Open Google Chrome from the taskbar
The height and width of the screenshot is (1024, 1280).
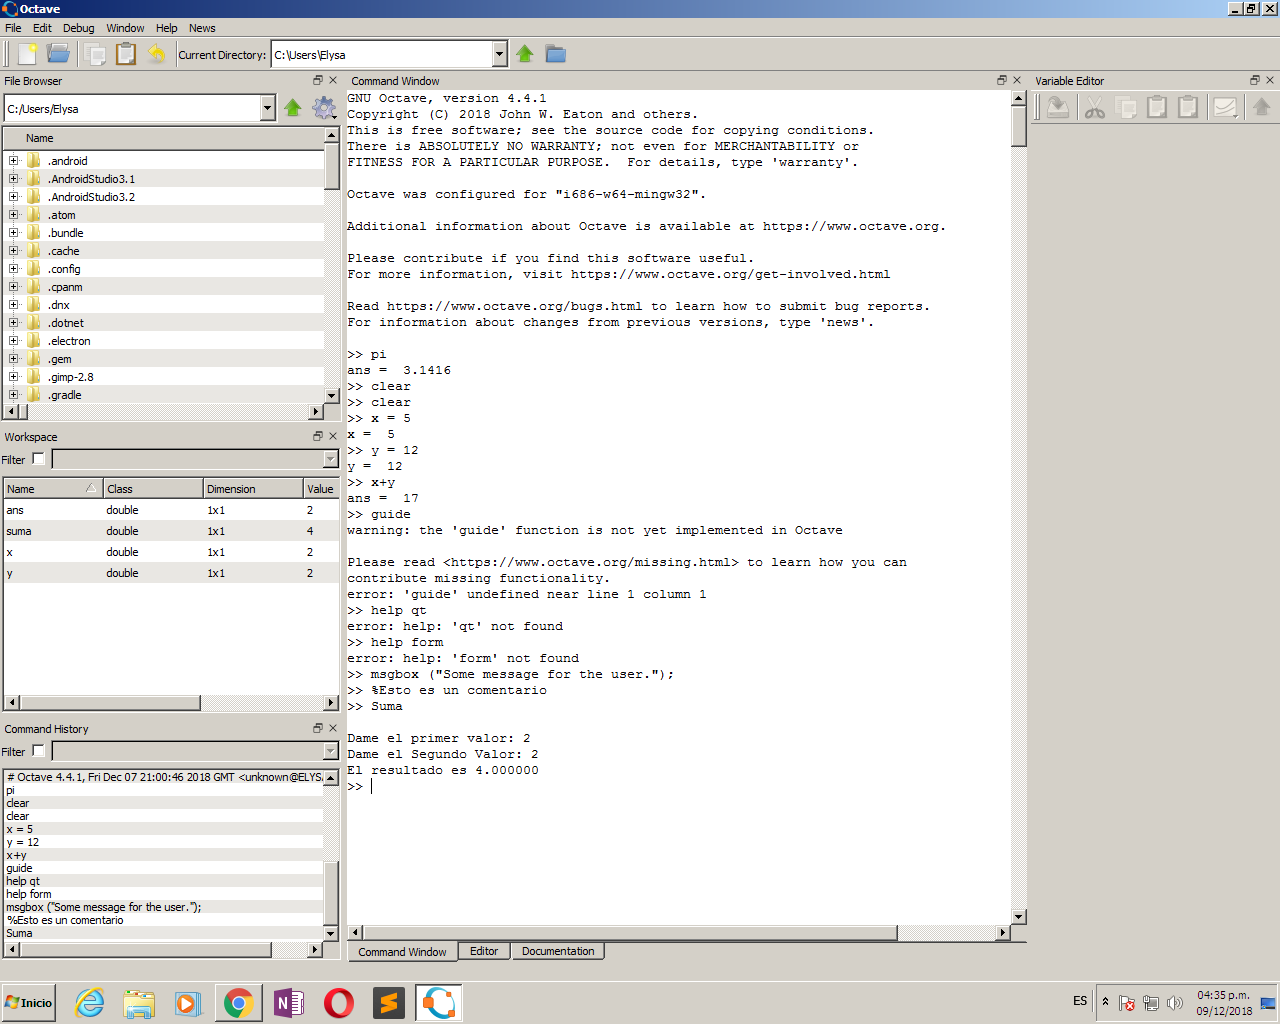[238, 1003]
